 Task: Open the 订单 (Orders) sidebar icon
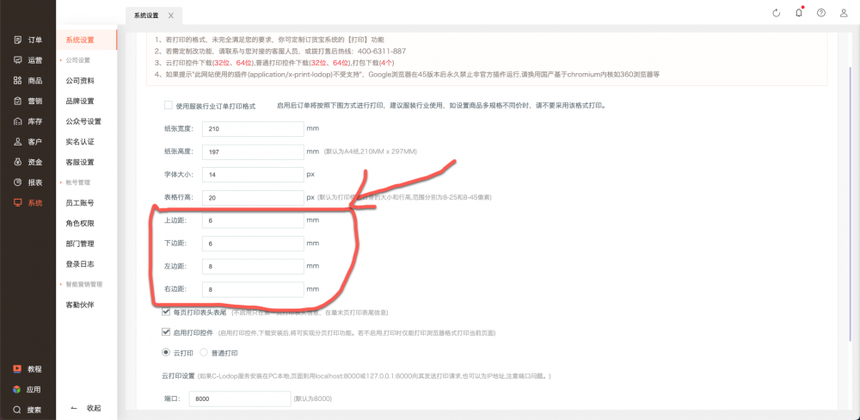[x=18, y=40]
